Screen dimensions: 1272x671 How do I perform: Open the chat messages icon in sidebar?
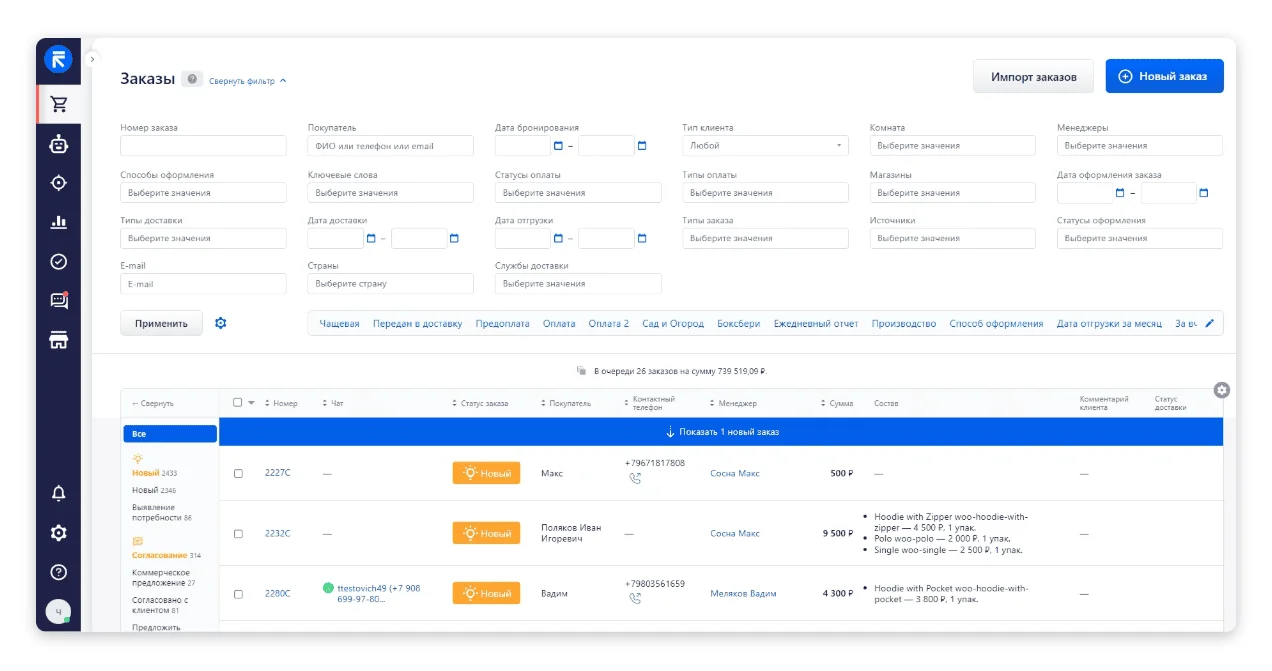(58, 300)
